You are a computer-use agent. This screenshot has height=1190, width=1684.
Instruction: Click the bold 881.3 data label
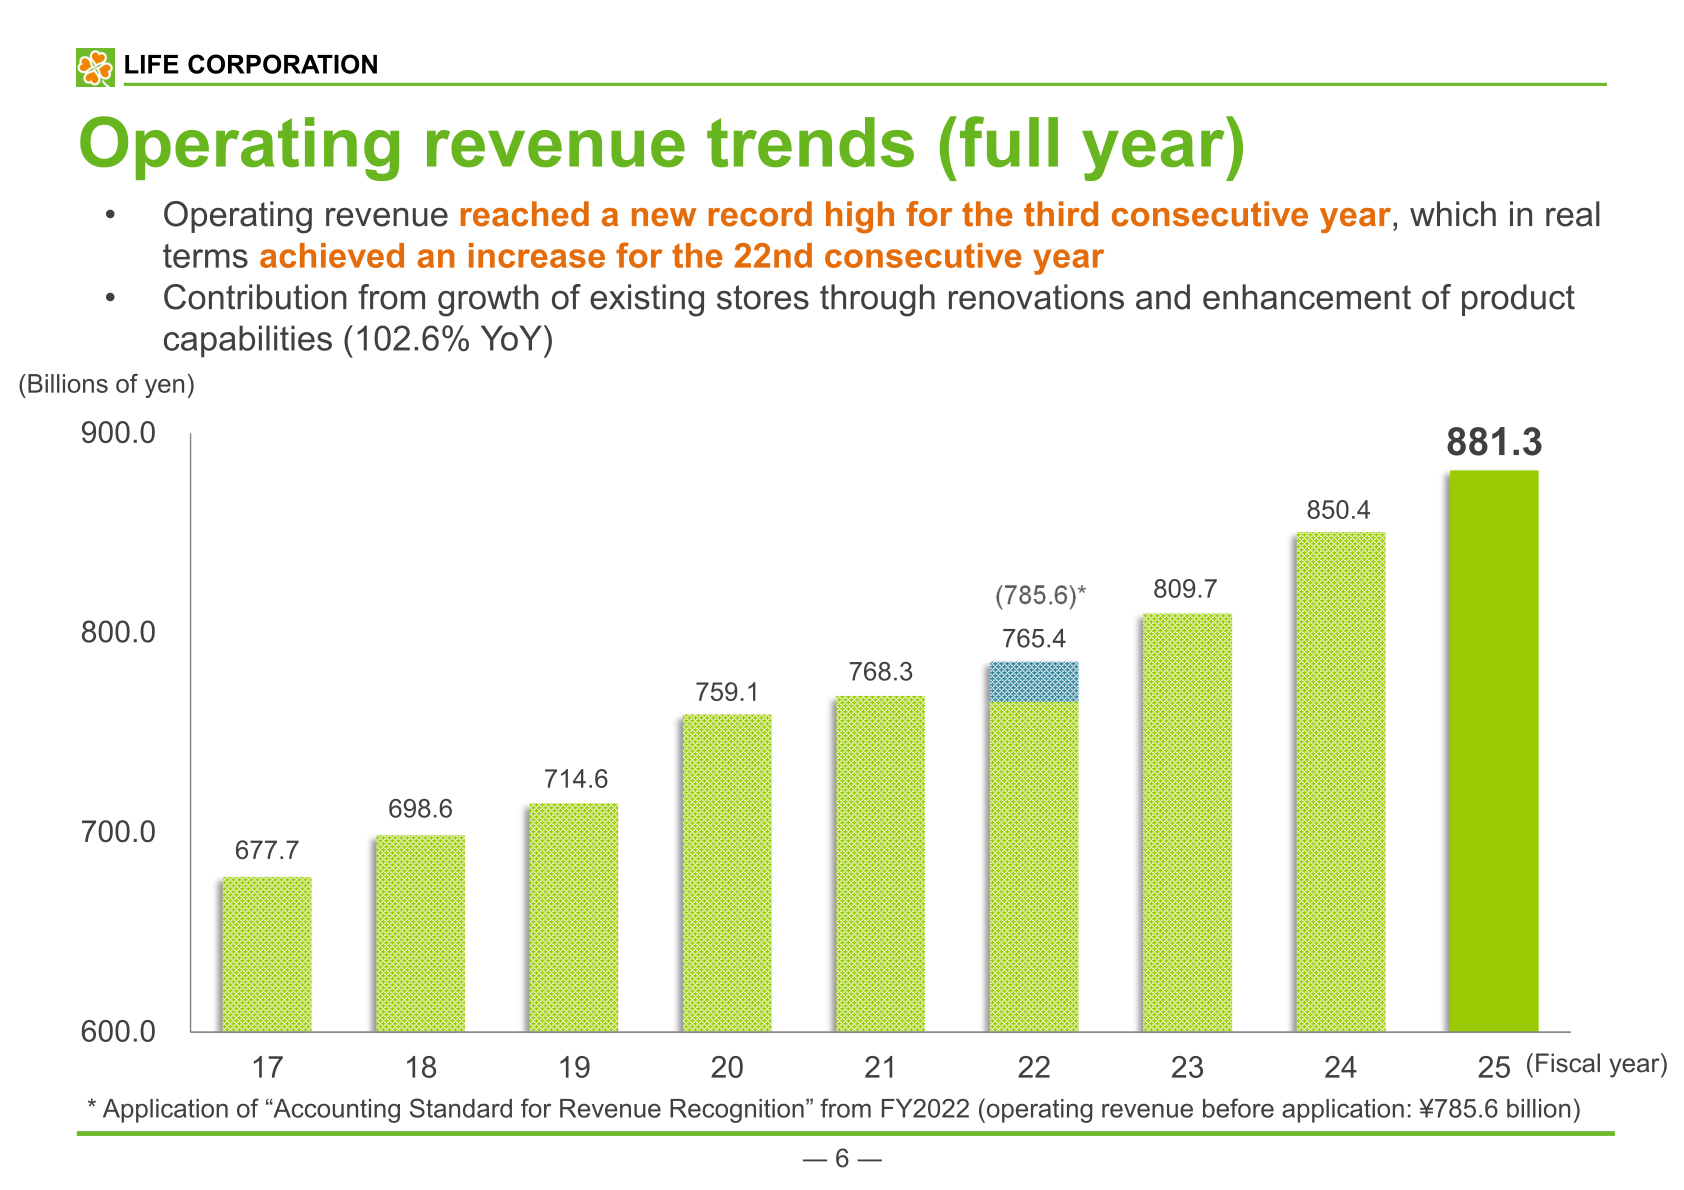(x=1494, y=442)
